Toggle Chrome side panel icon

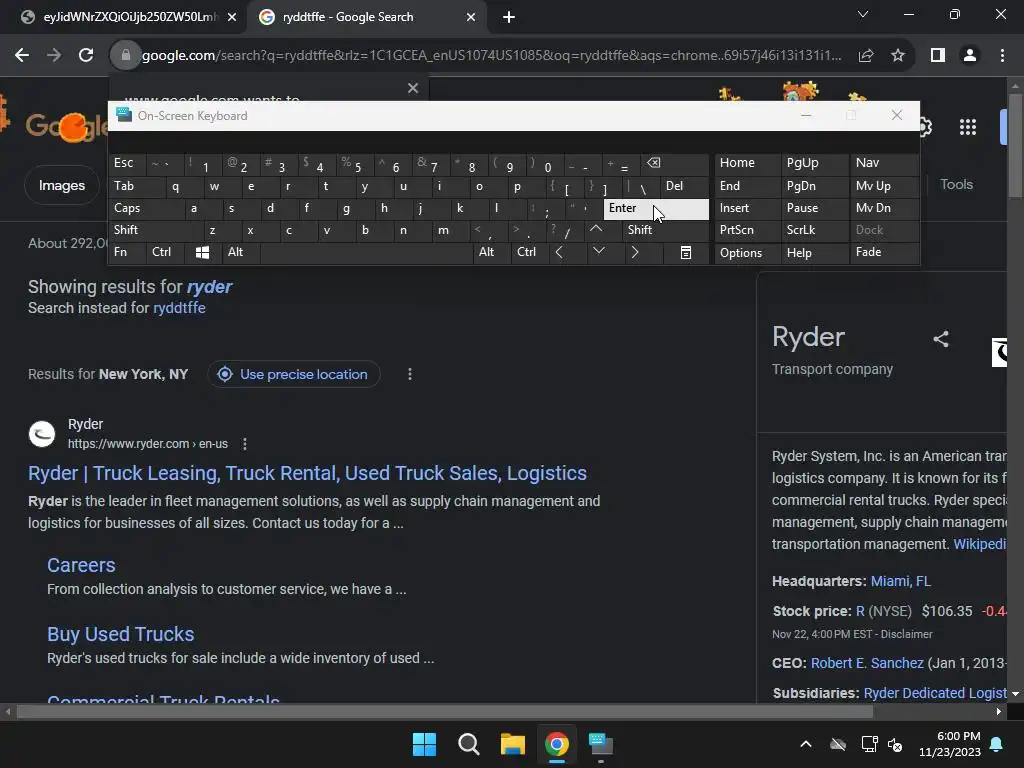click(x=938, y=56)
